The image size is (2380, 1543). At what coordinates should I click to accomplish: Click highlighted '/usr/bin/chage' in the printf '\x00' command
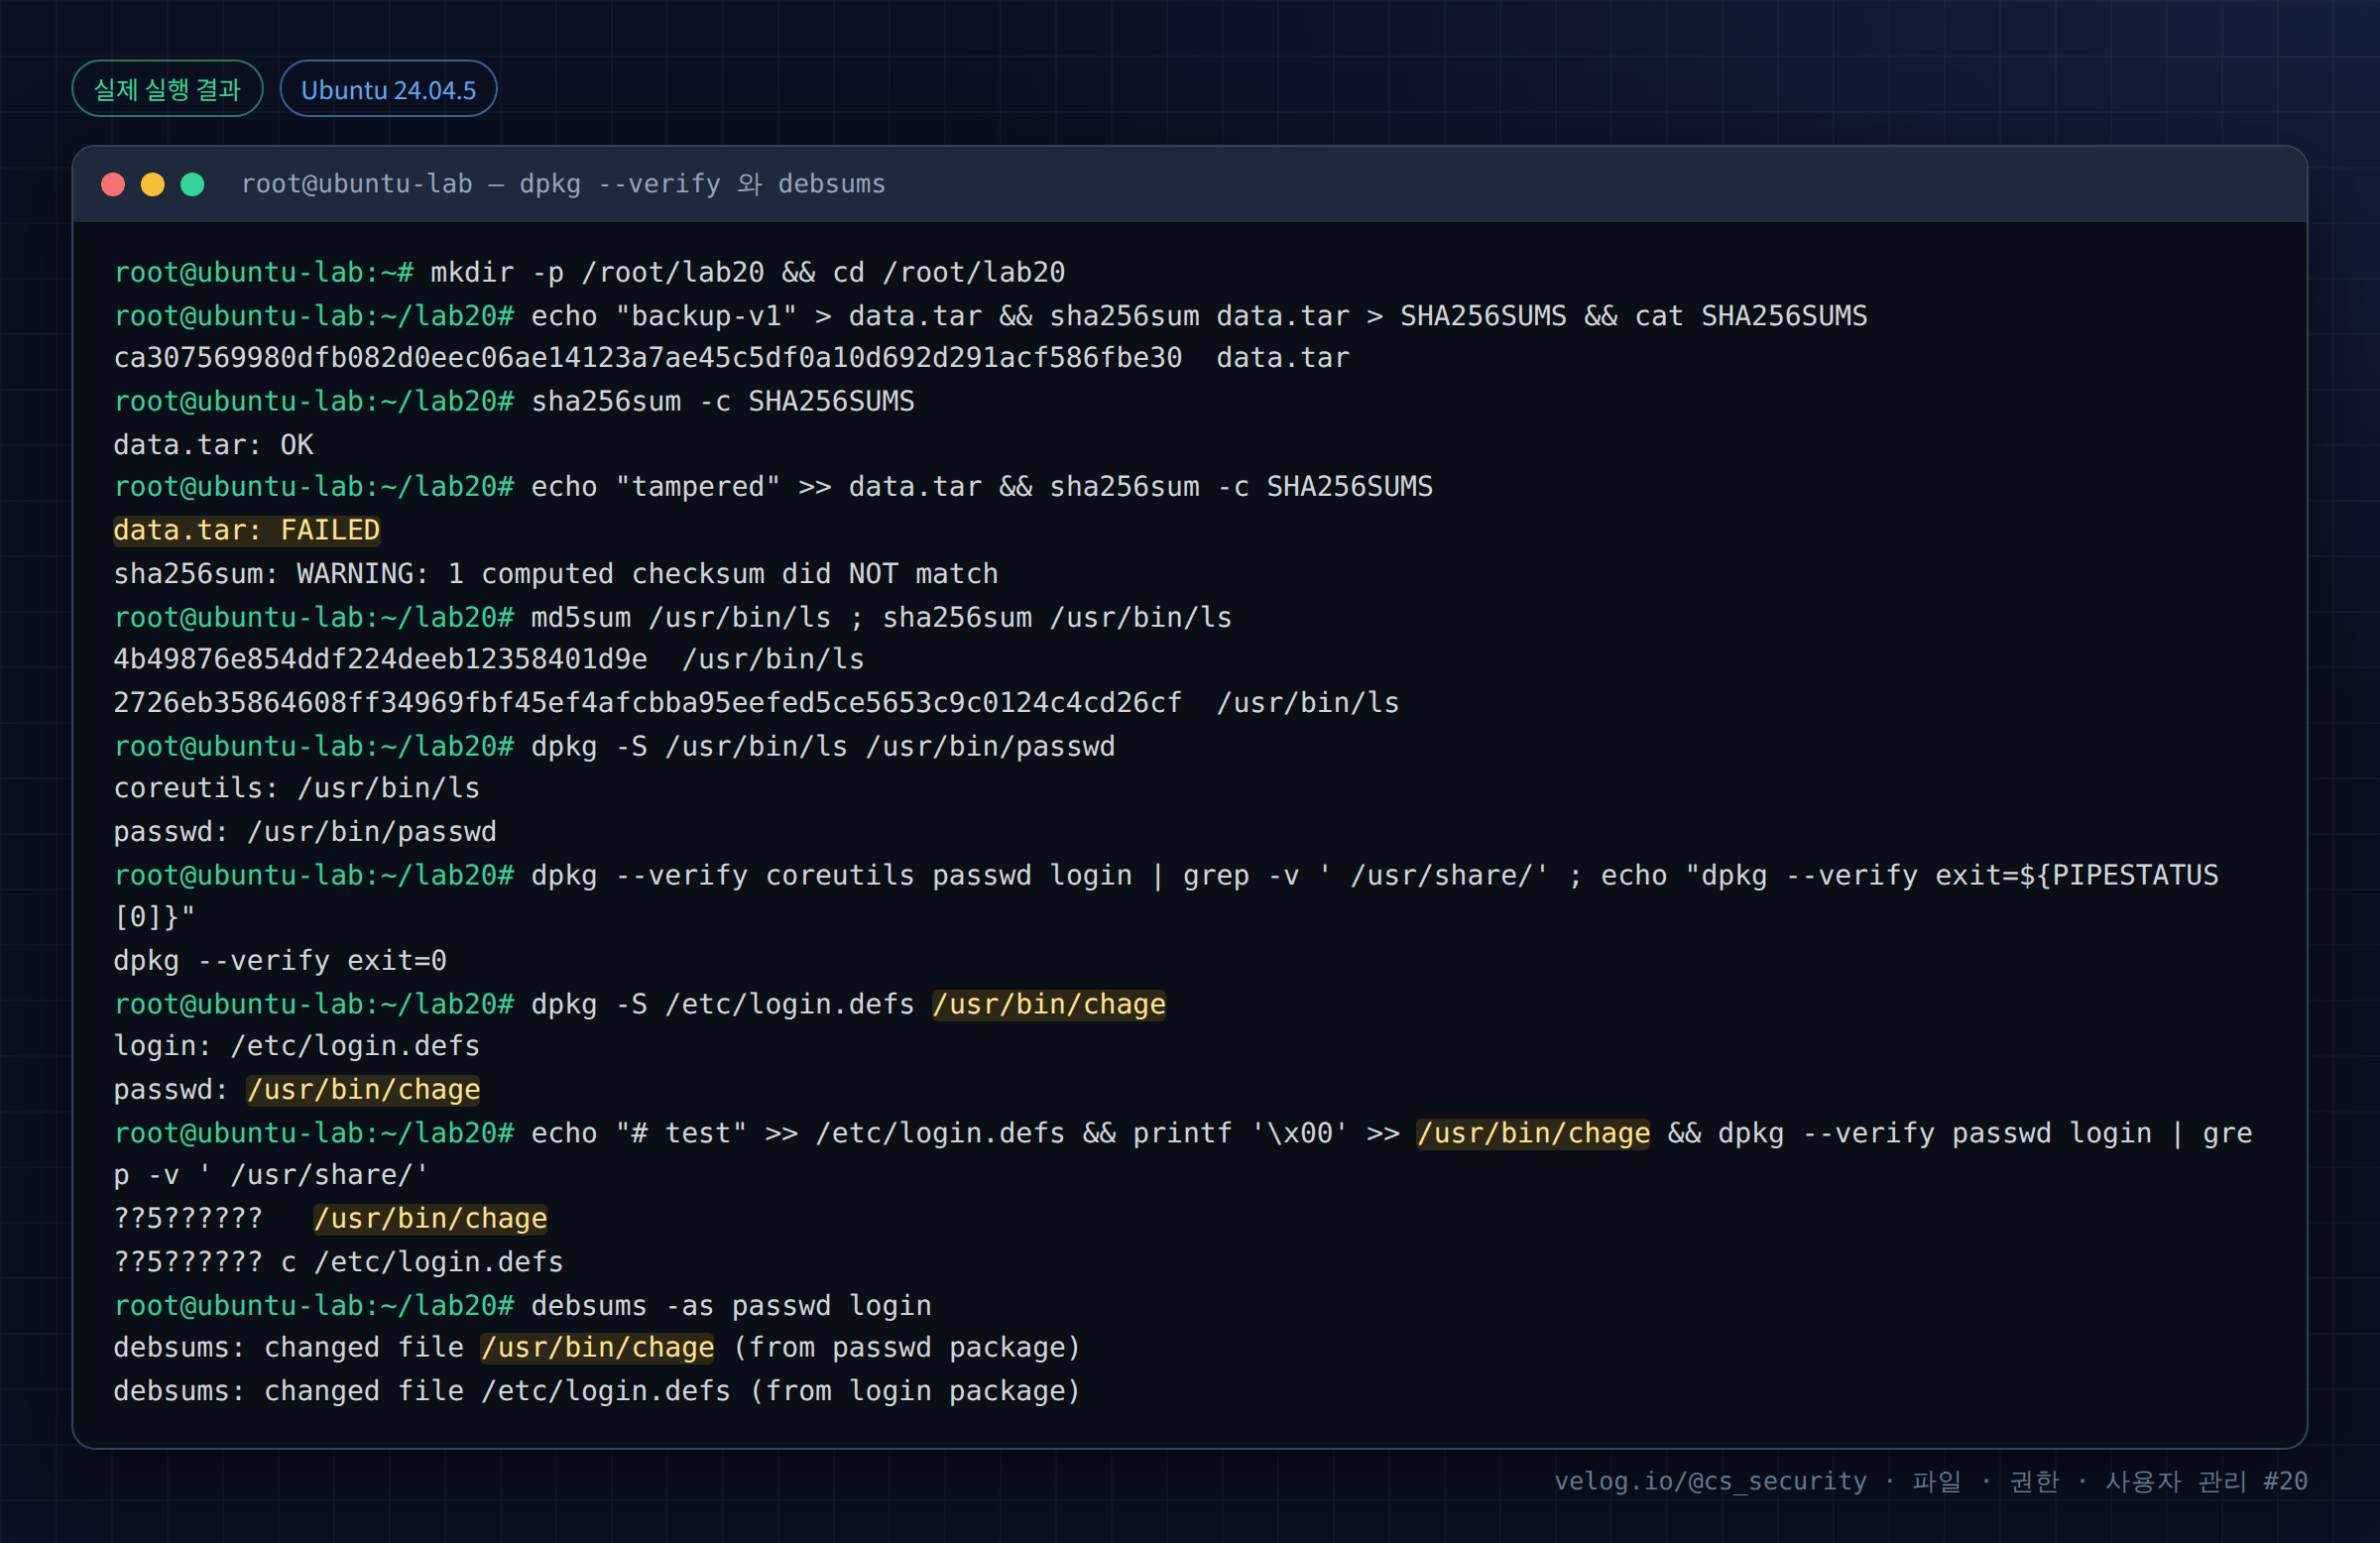(x=1533, y=1134)
